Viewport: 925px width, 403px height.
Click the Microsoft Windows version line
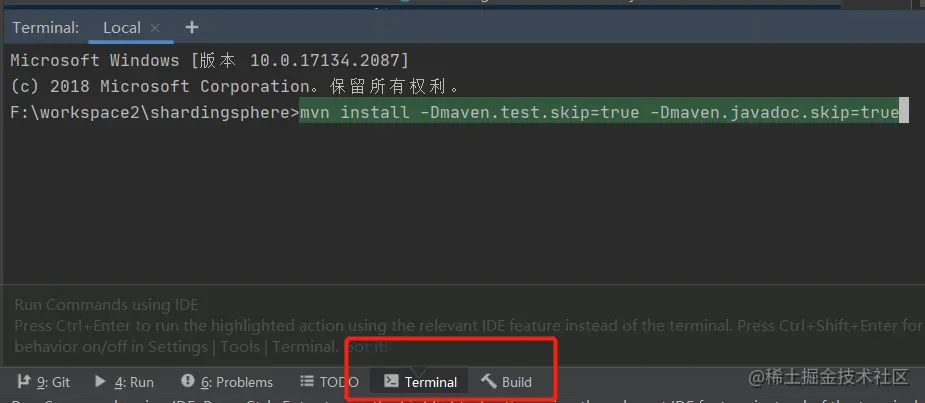tap(209, 60)
